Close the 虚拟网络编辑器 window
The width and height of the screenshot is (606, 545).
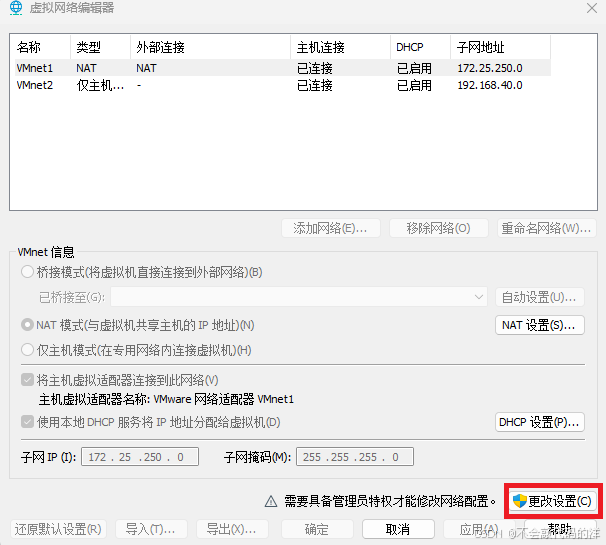point(592,8)
